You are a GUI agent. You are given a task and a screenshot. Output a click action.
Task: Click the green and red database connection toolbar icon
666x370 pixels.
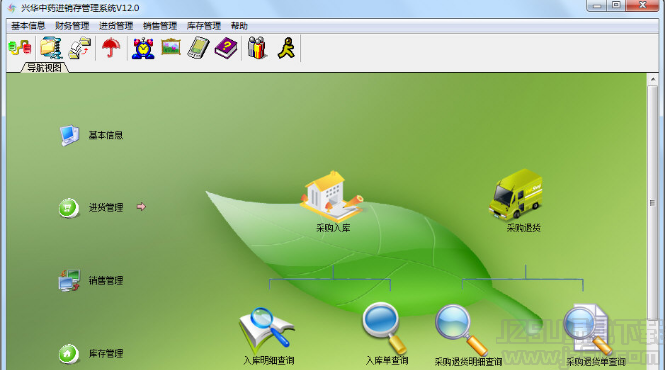click(x=20, y=48)
